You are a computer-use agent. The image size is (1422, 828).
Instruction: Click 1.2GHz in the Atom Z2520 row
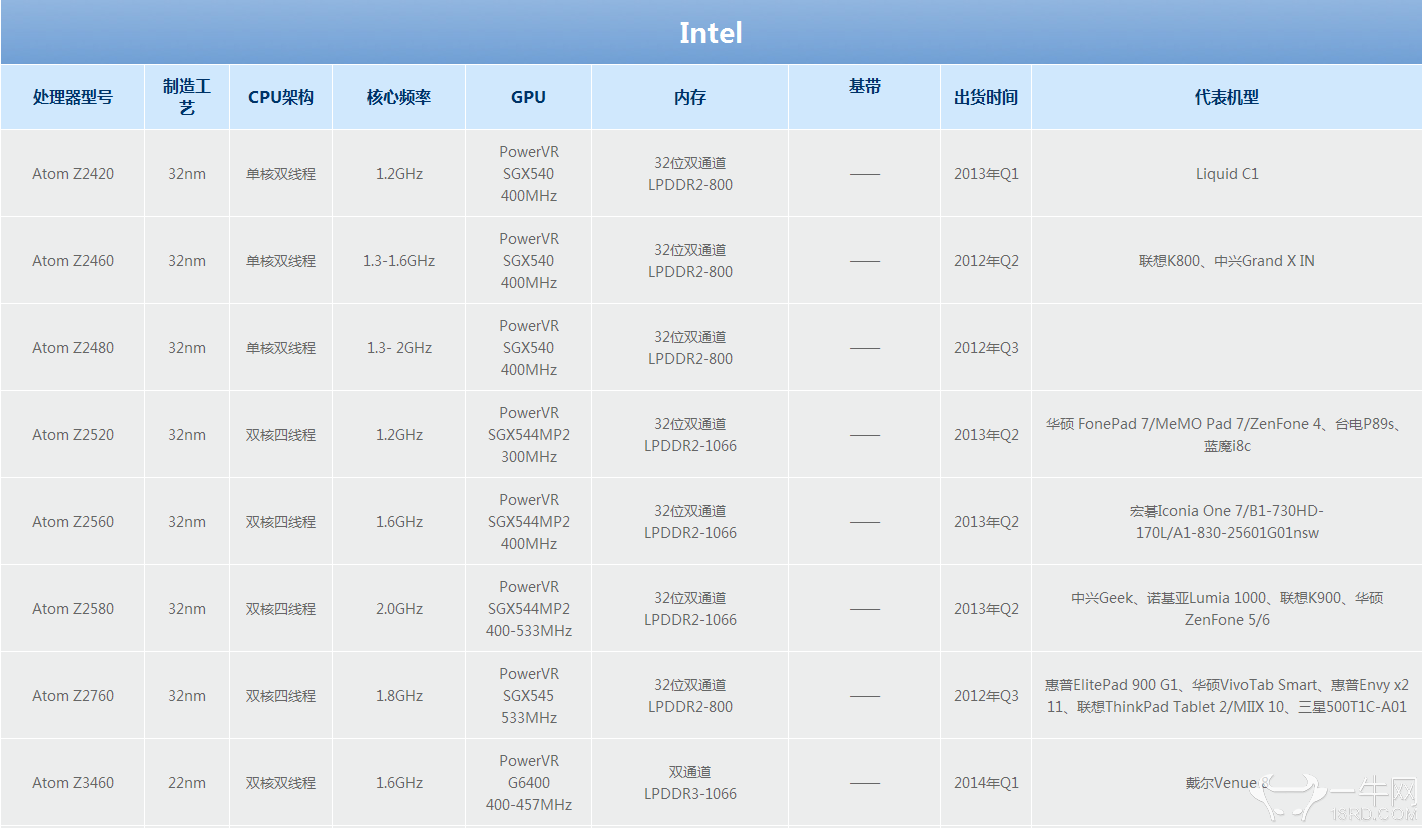pos(399,435)
